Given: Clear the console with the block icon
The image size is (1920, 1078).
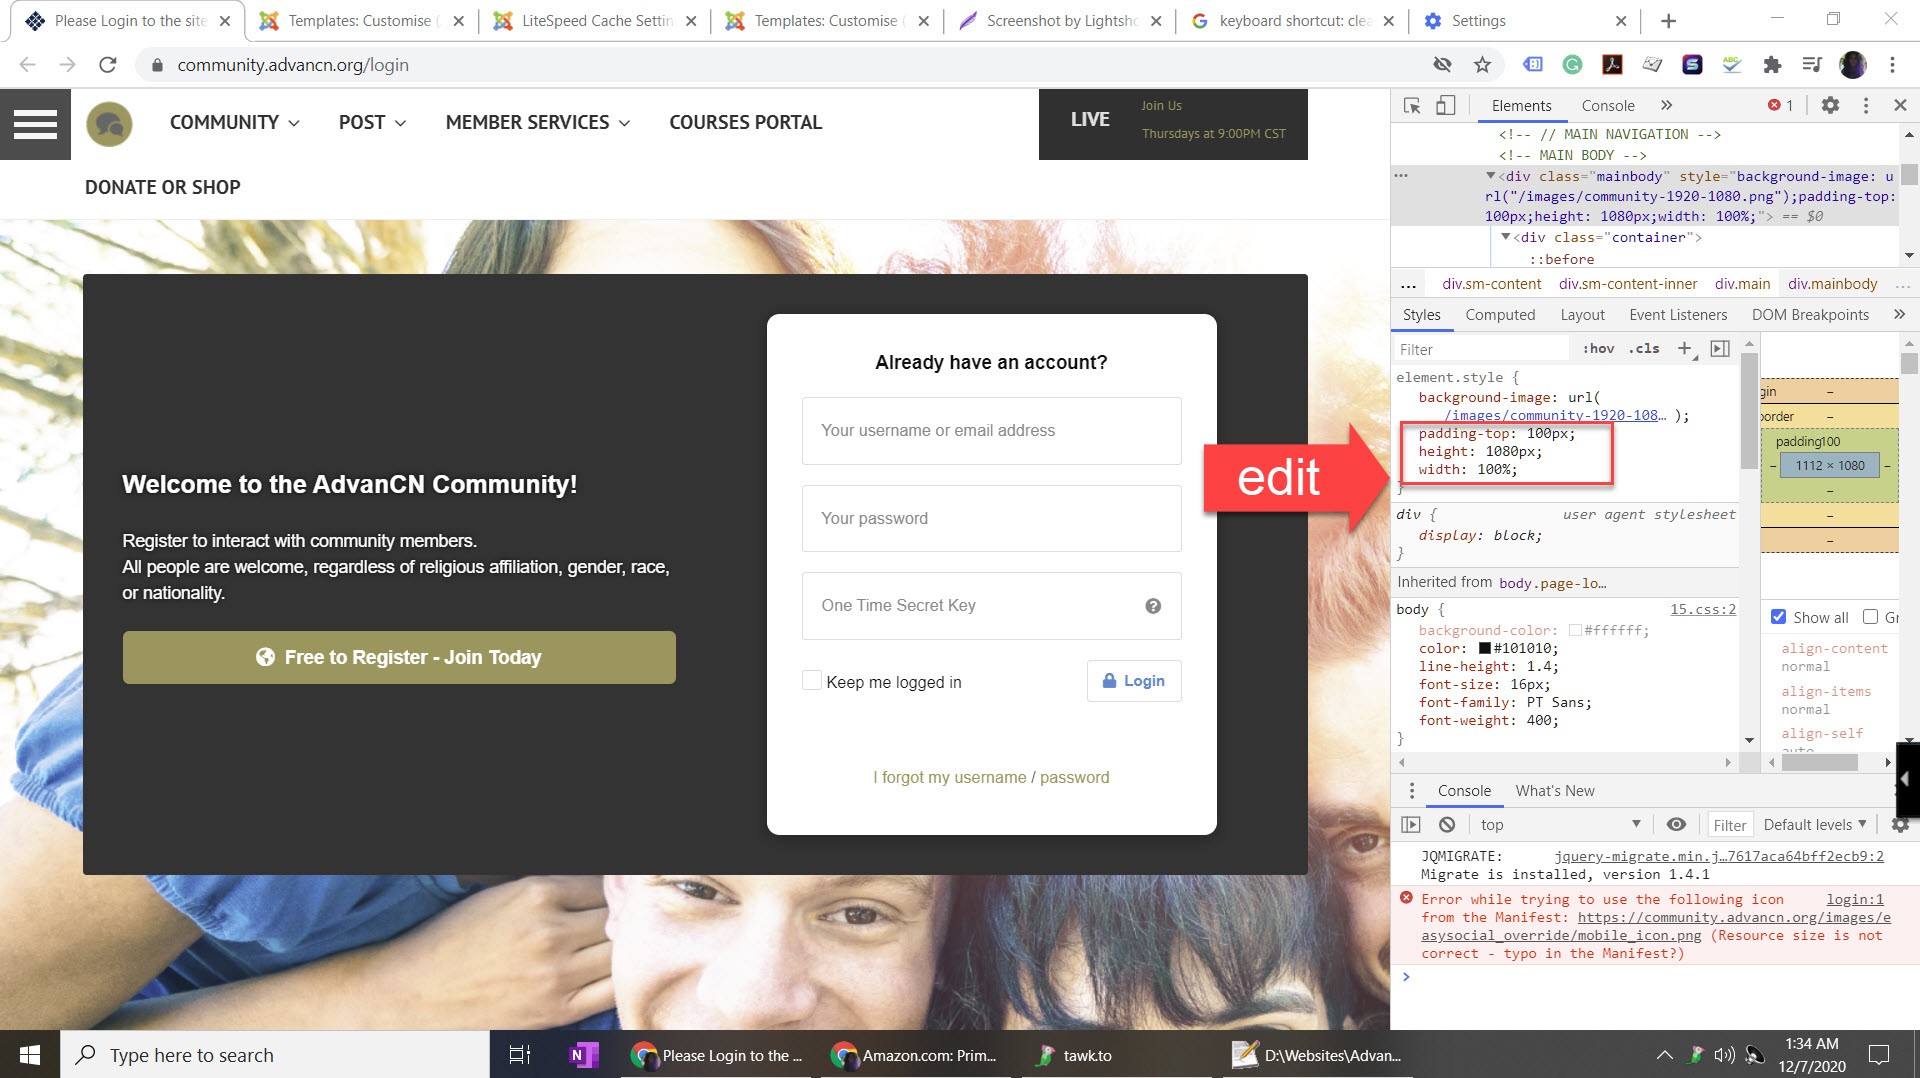Looking at the screenshot, I should (1447, 824).
